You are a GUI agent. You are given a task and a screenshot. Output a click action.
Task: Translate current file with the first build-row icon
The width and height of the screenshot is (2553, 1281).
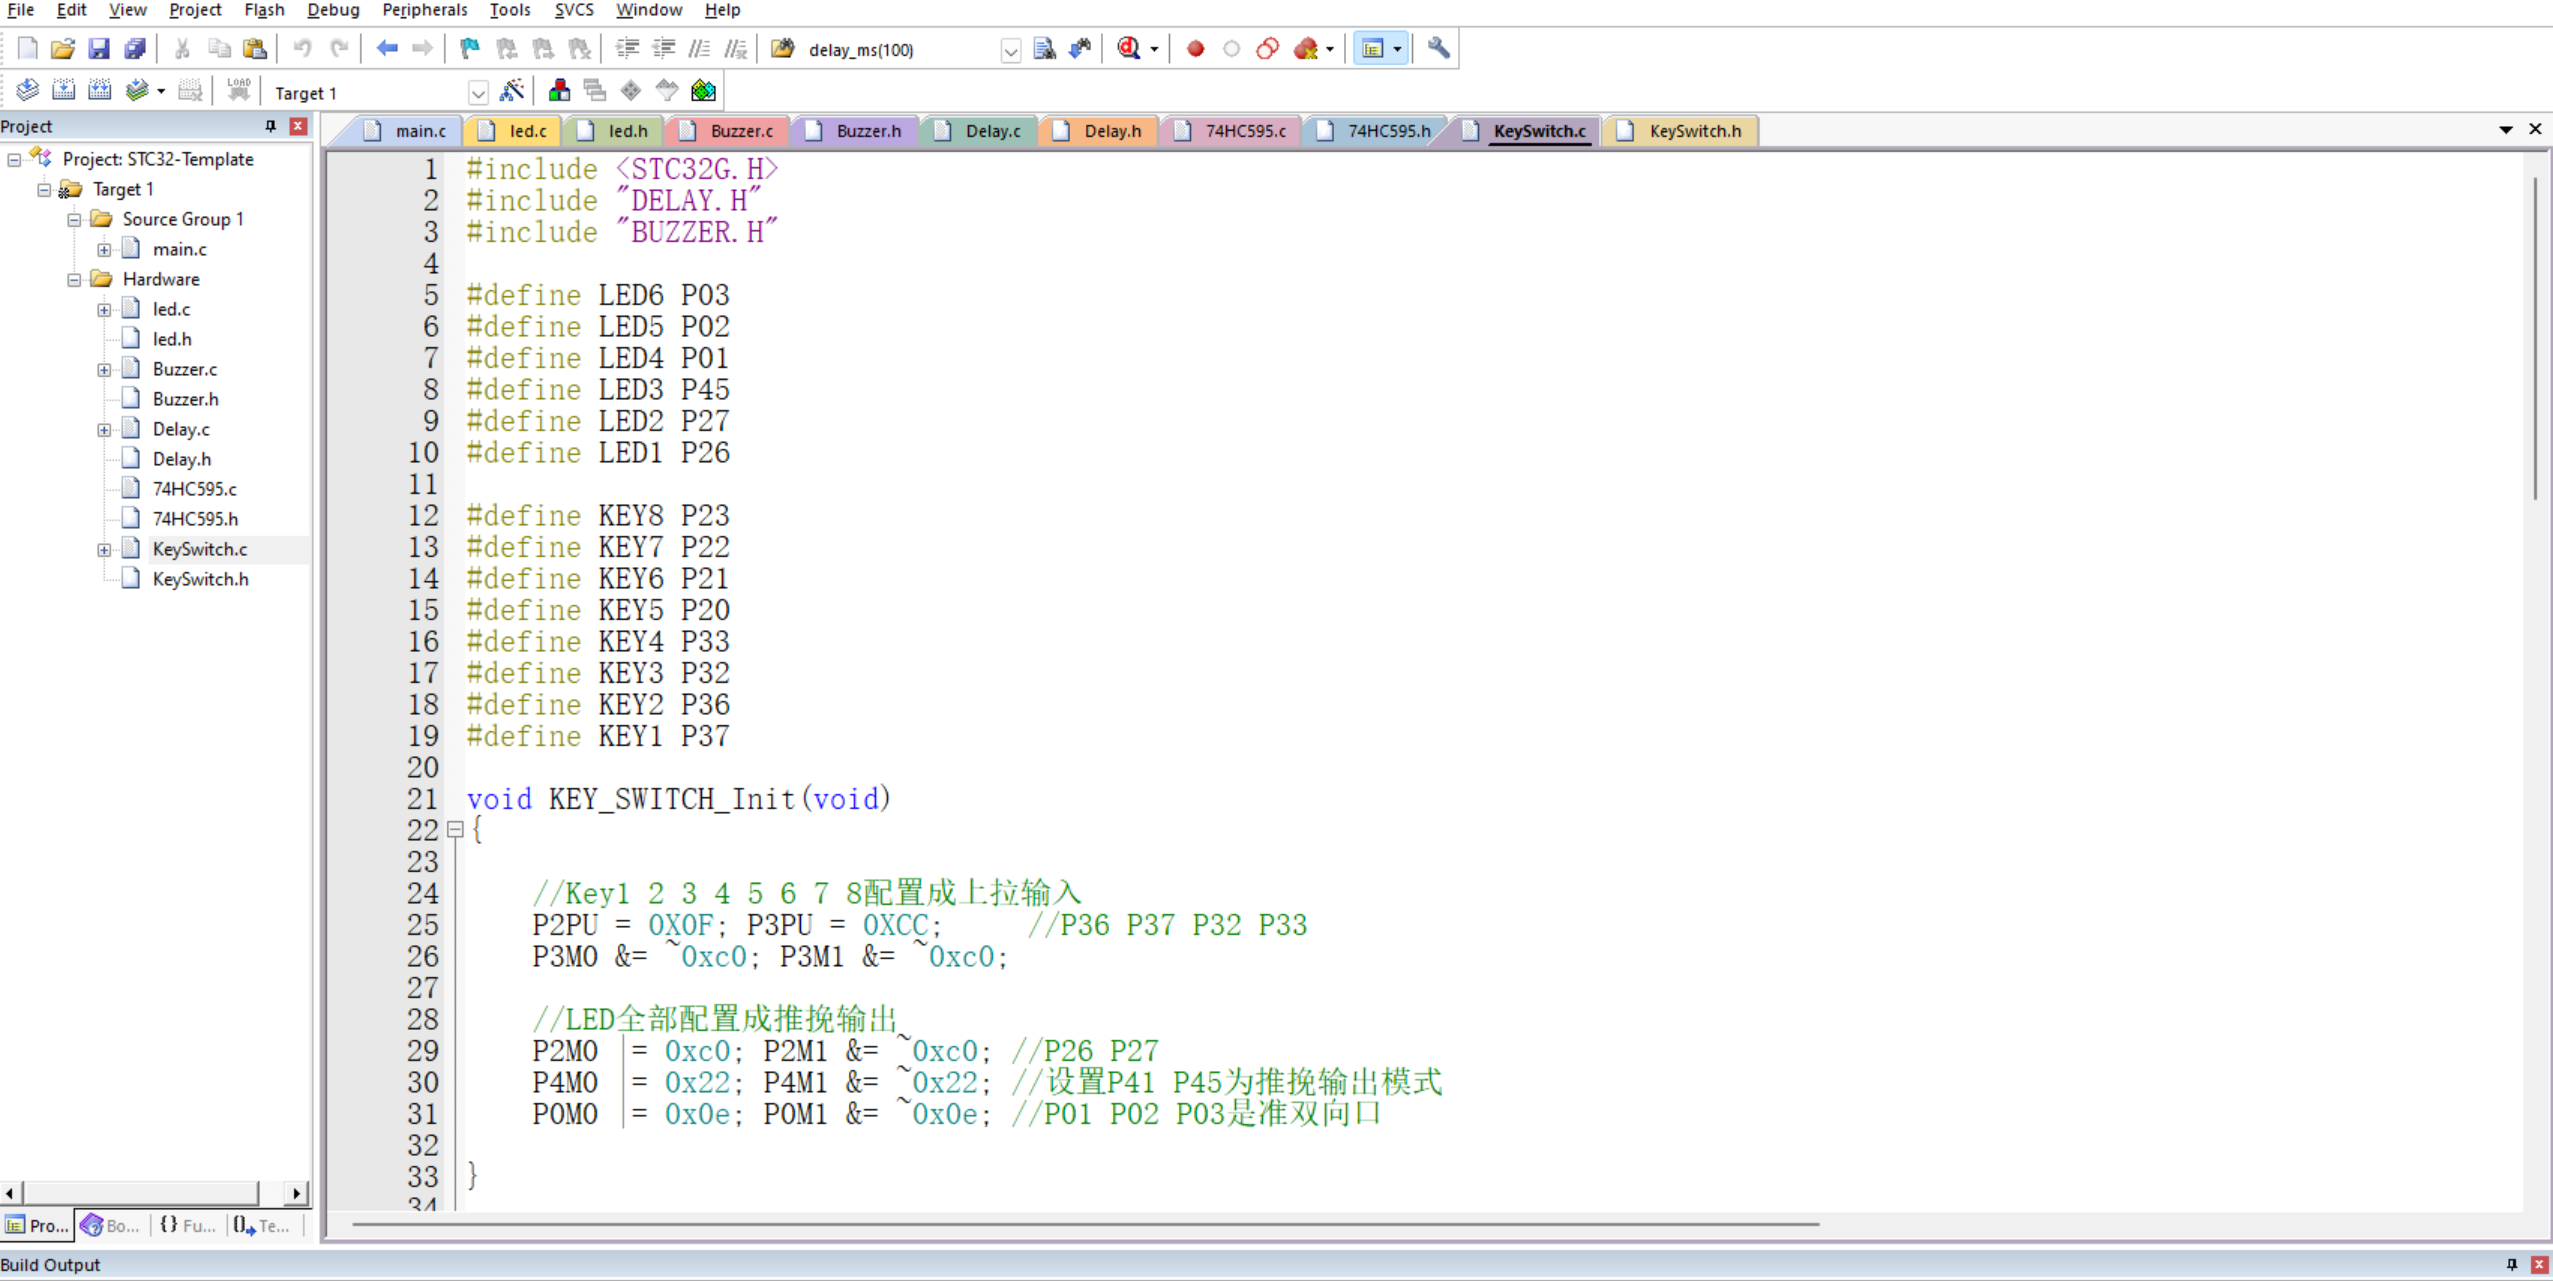(27, 92)
